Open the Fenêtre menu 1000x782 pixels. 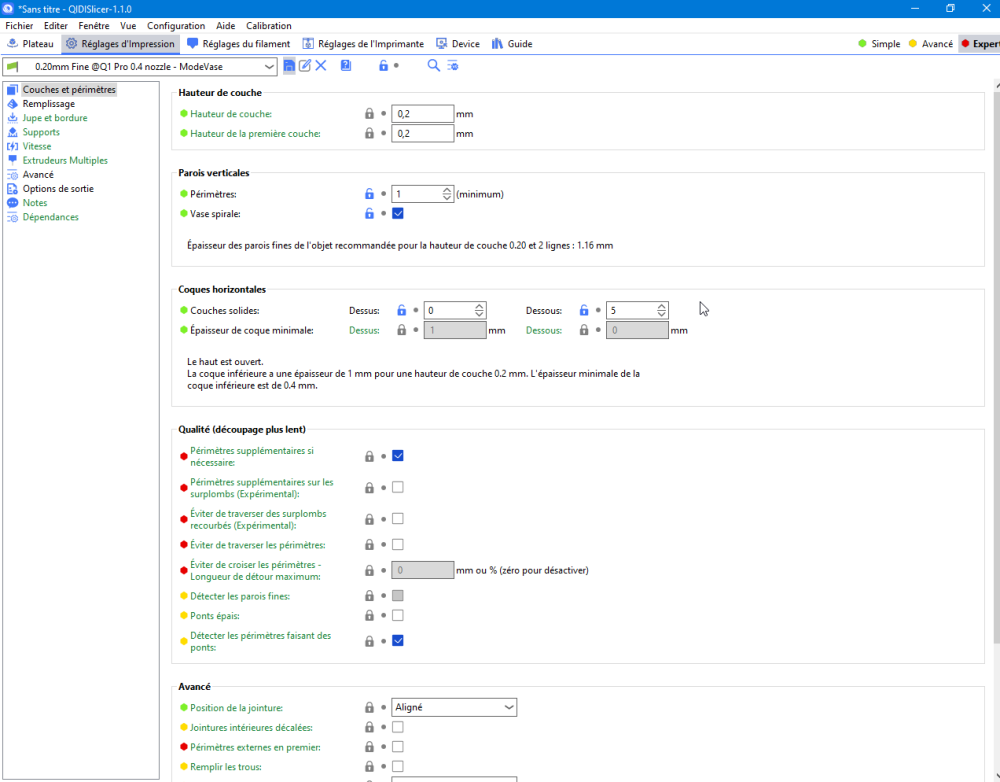click(x=94, y=26)
